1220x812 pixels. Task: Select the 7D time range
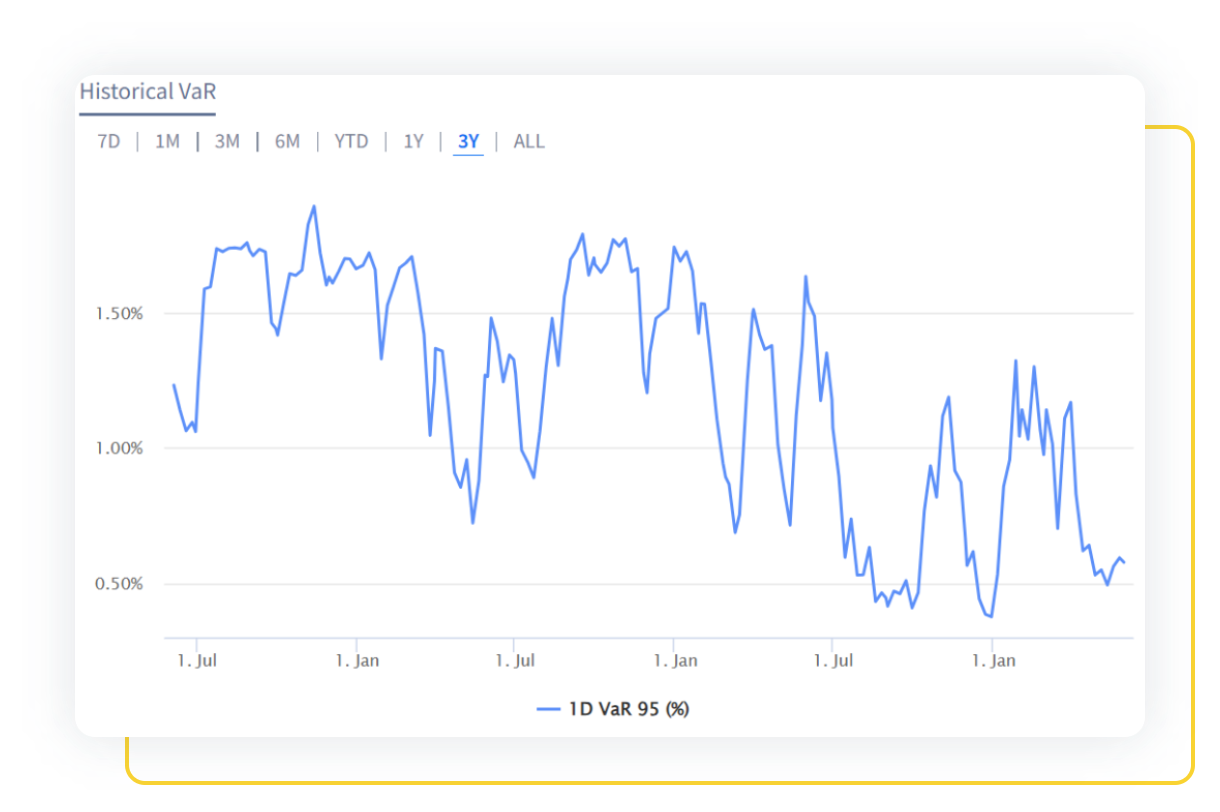108,141
